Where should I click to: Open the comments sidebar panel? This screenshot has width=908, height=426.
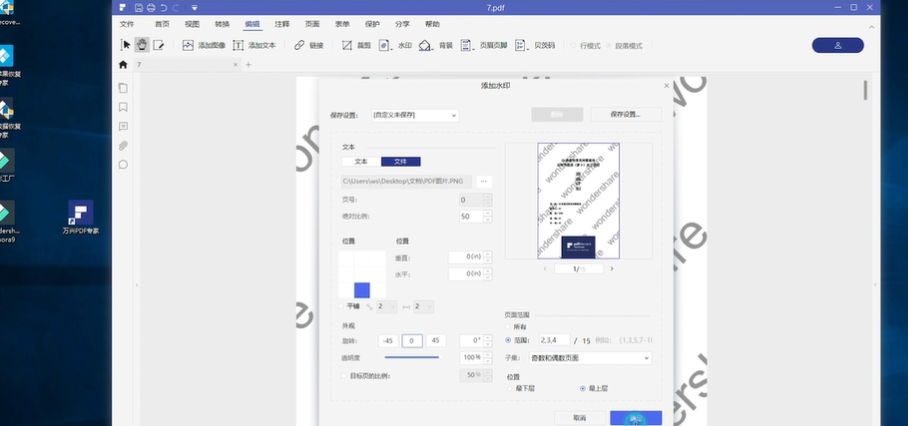(123, 126)
